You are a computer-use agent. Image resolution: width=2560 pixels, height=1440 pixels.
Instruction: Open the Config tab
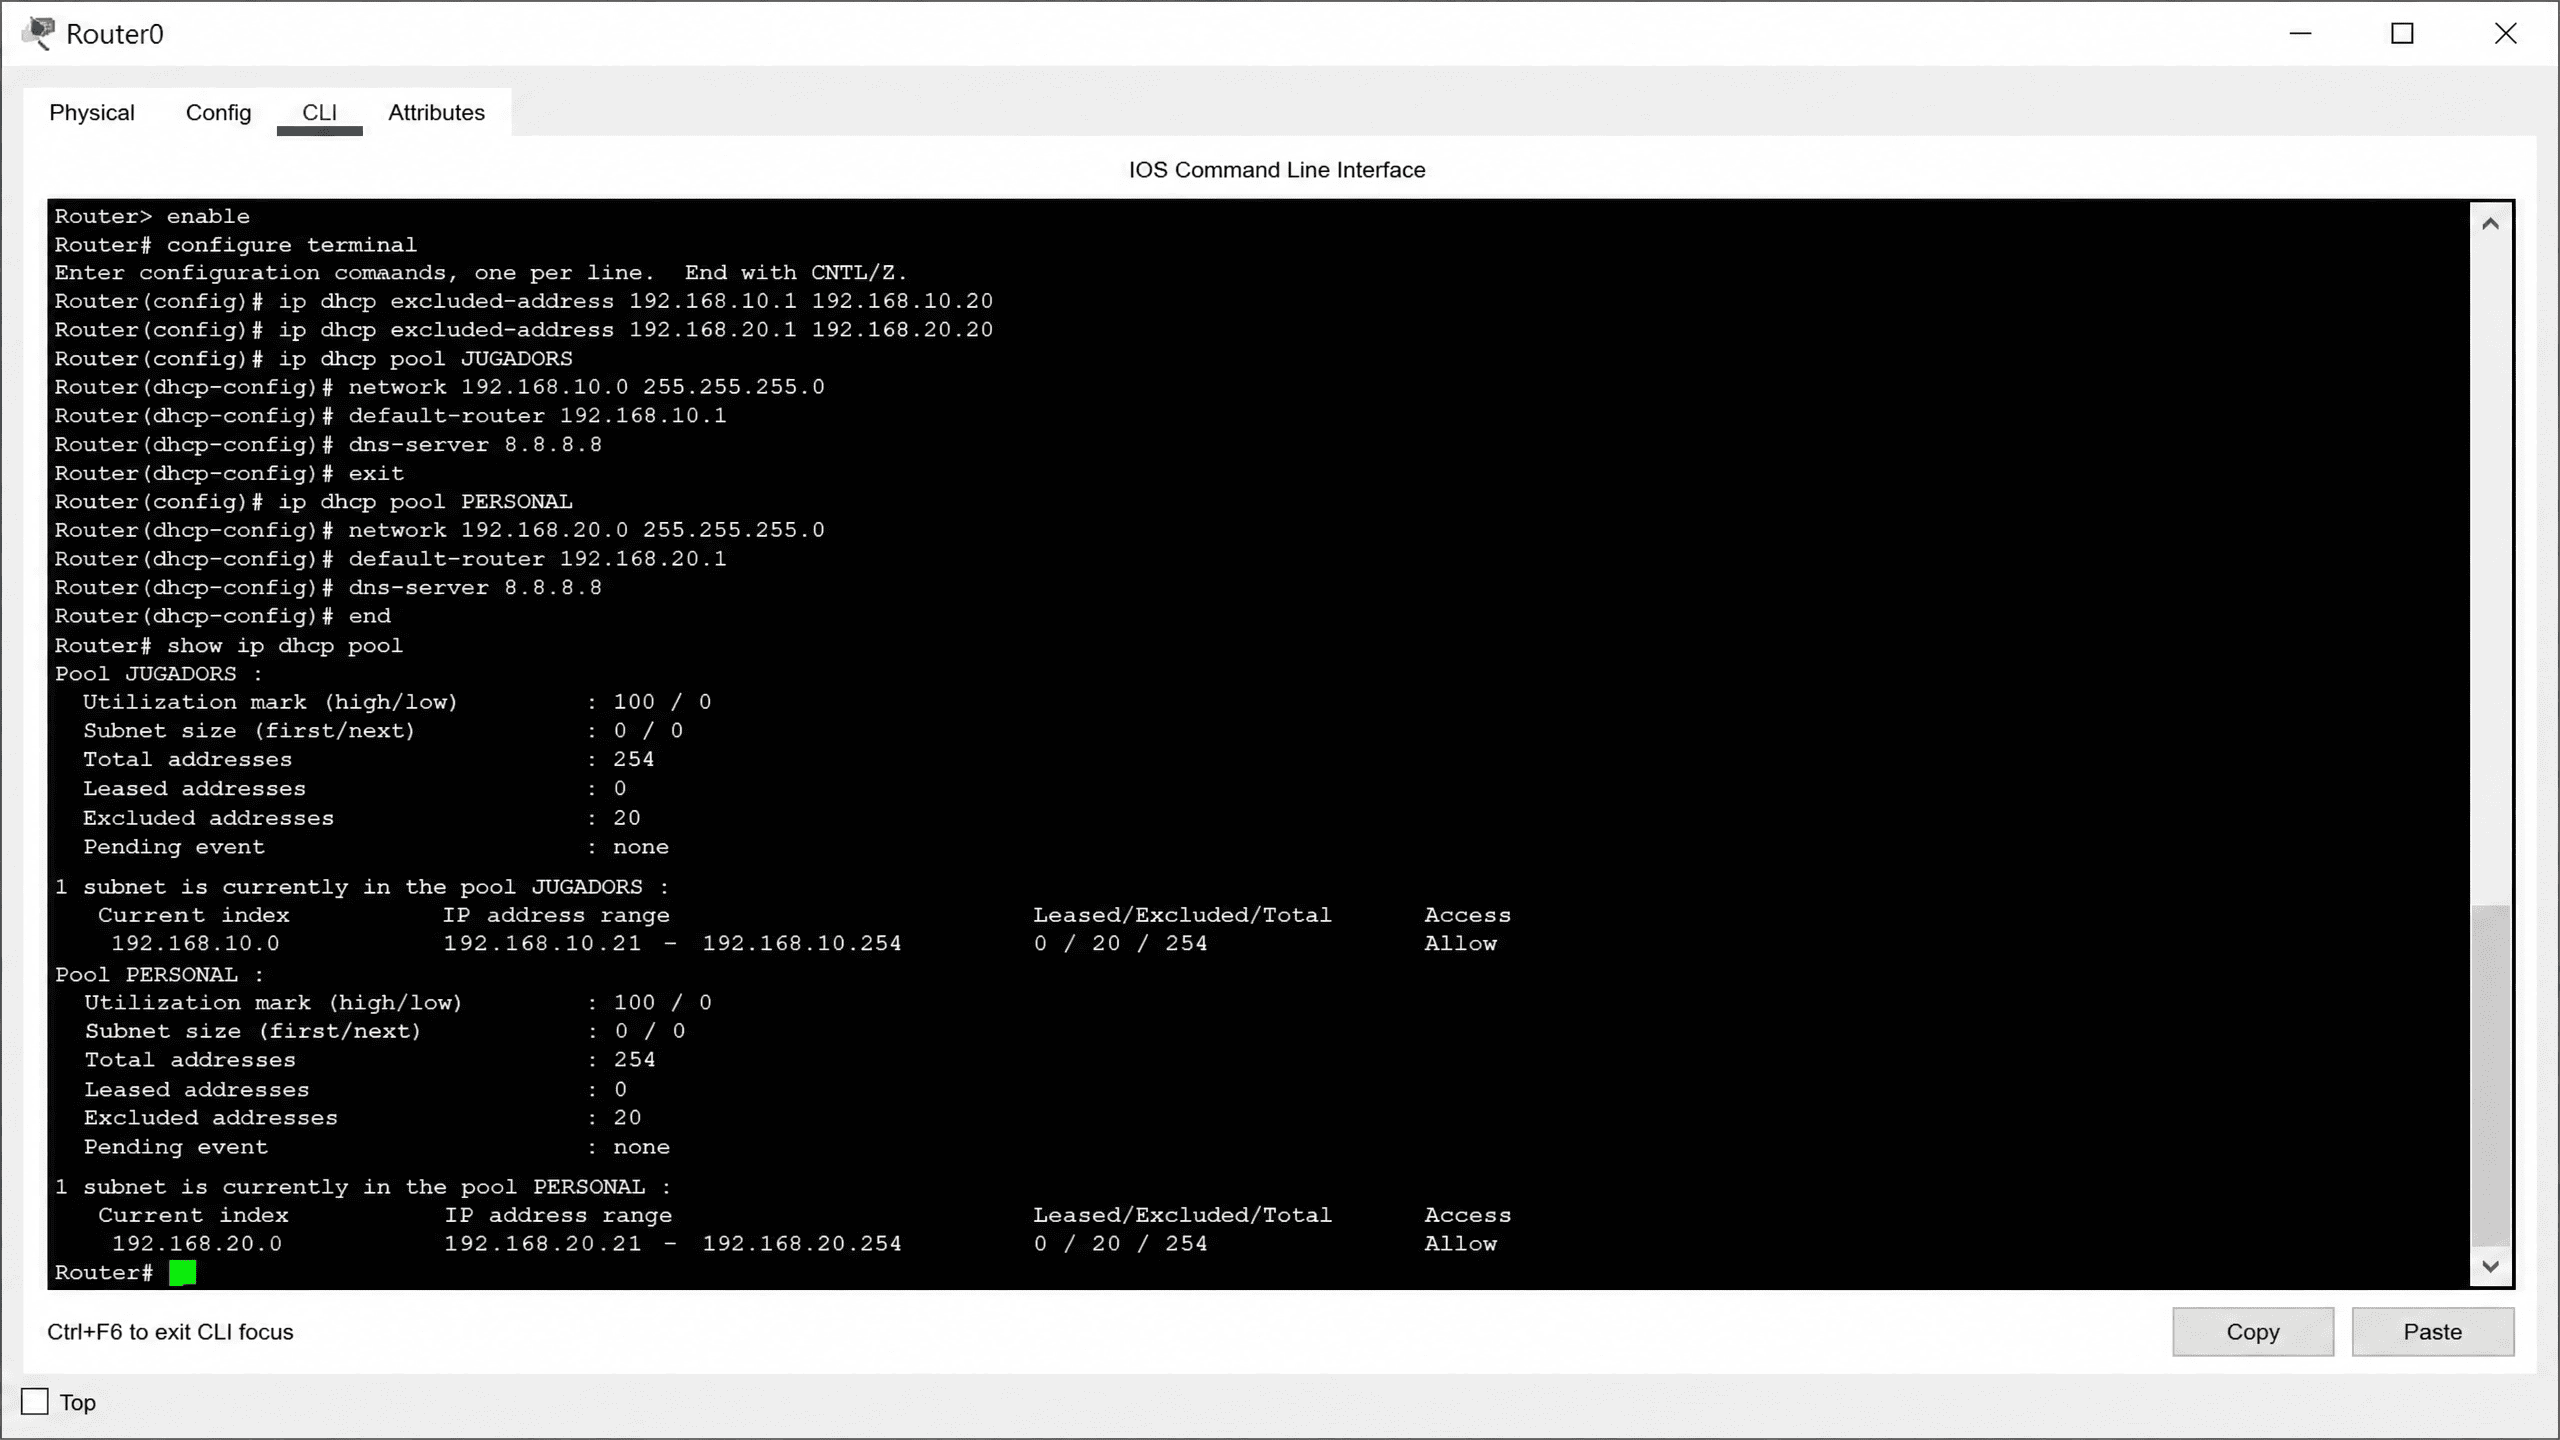[x=218, y=112]
